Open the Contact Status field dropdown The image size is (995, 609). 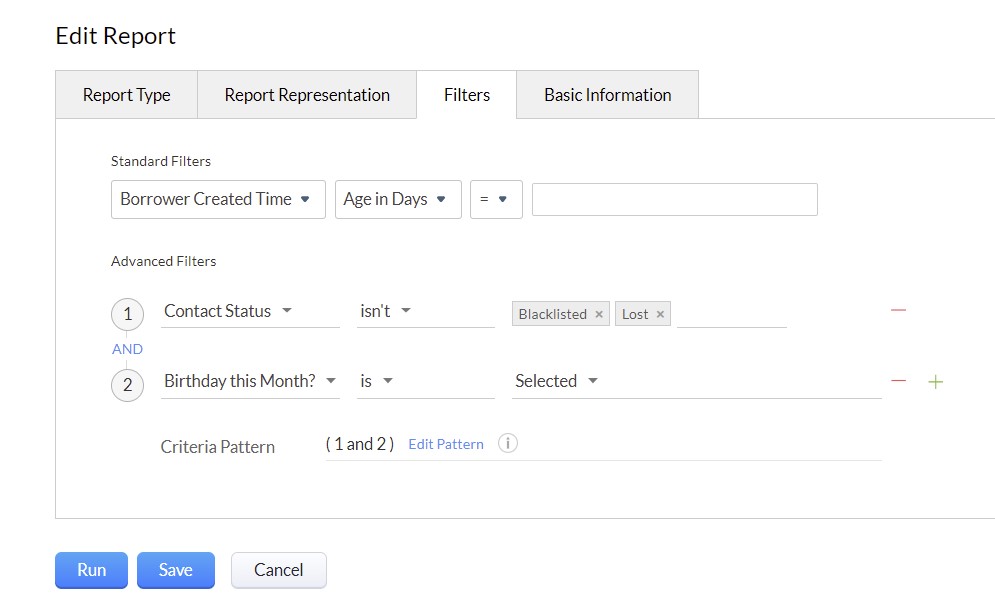[249, 311]
